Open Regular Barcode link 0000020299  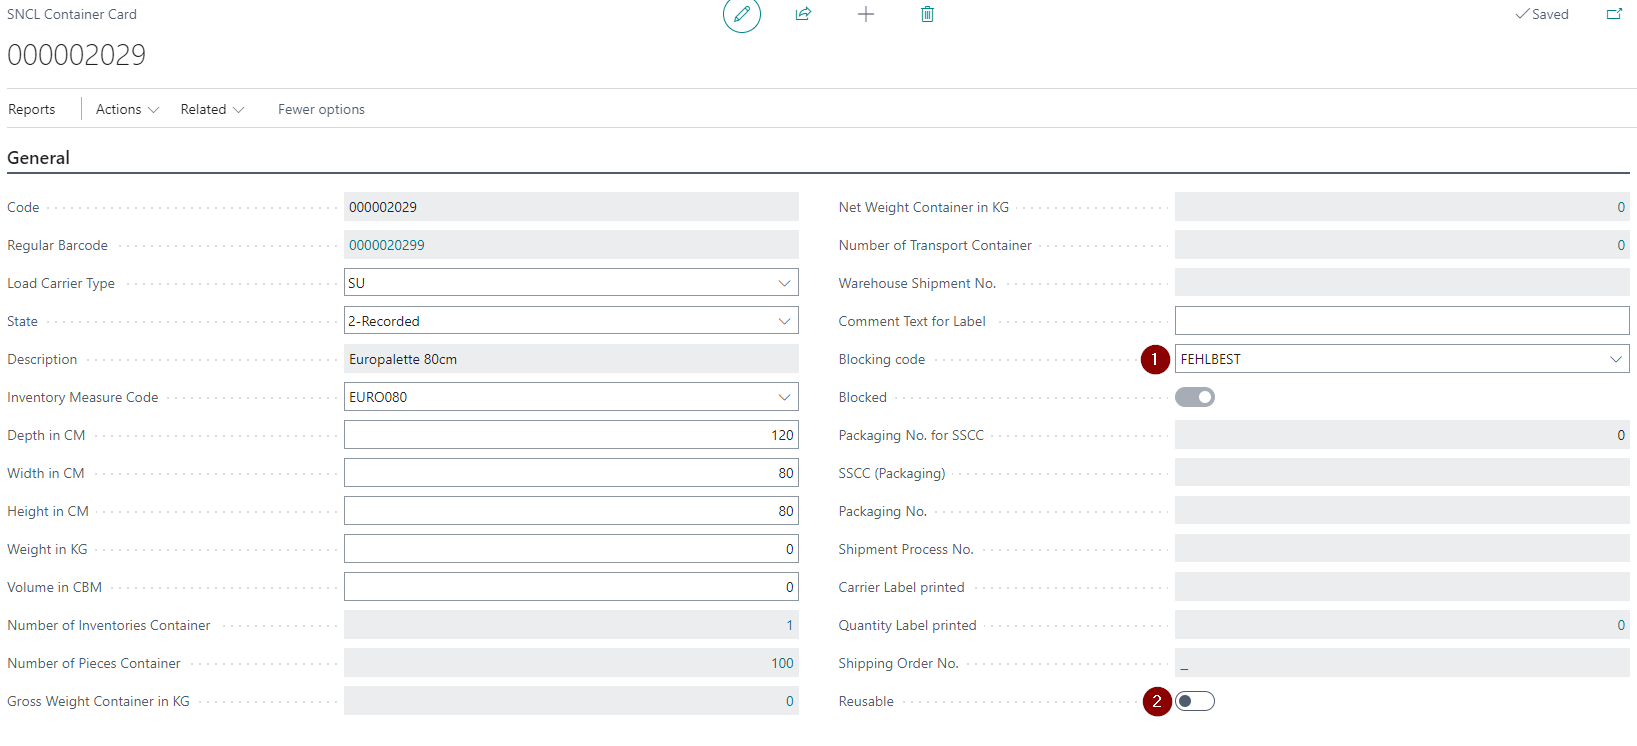click(387, 245)
